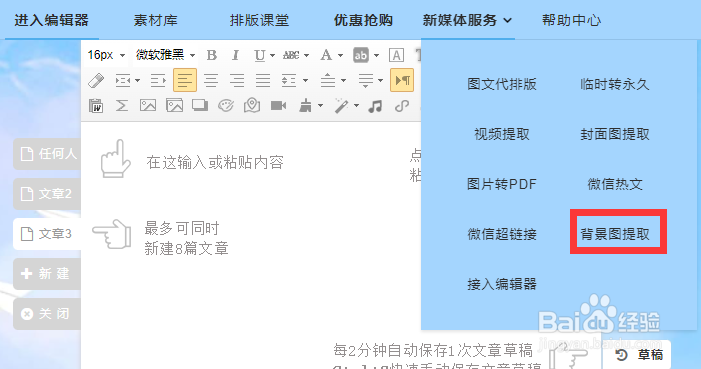Expand the broom tool dropdown arrow
The width and height of the screenshot is (701, 369).
pyautogui.click(x=321, y=106)
